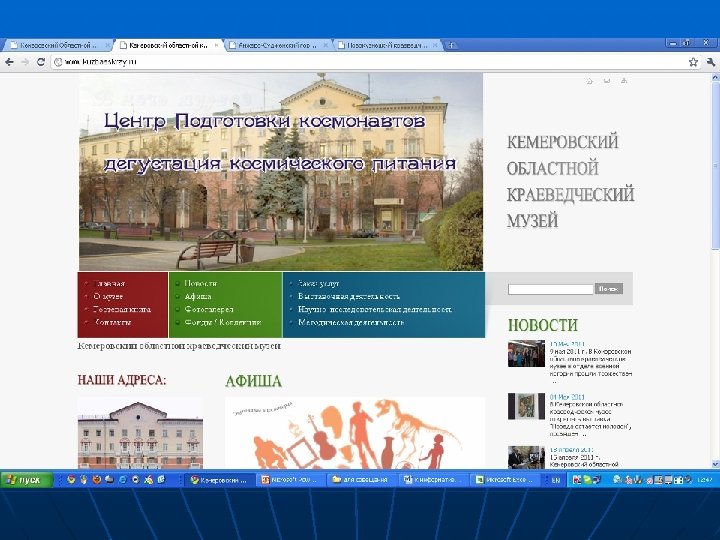
Task: Open the second news thumbnail with painting
Action: [x=526, y=406]
